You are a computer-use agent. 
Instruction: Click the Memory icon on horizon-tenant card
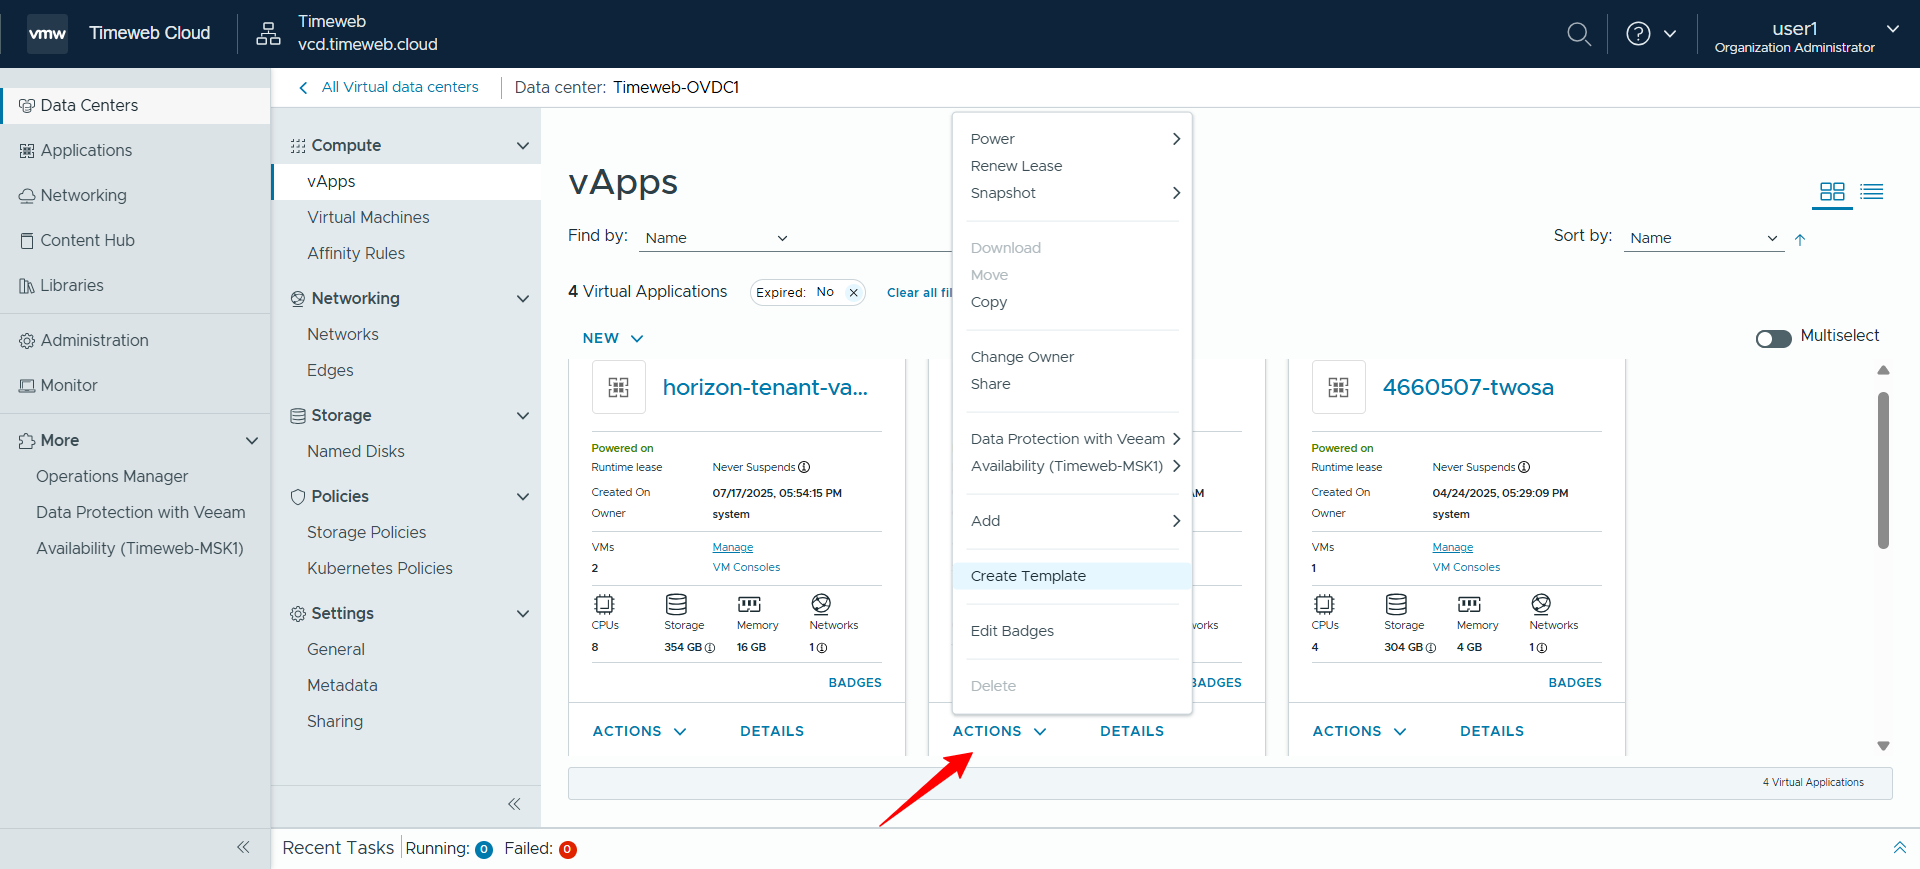point(749,604)
